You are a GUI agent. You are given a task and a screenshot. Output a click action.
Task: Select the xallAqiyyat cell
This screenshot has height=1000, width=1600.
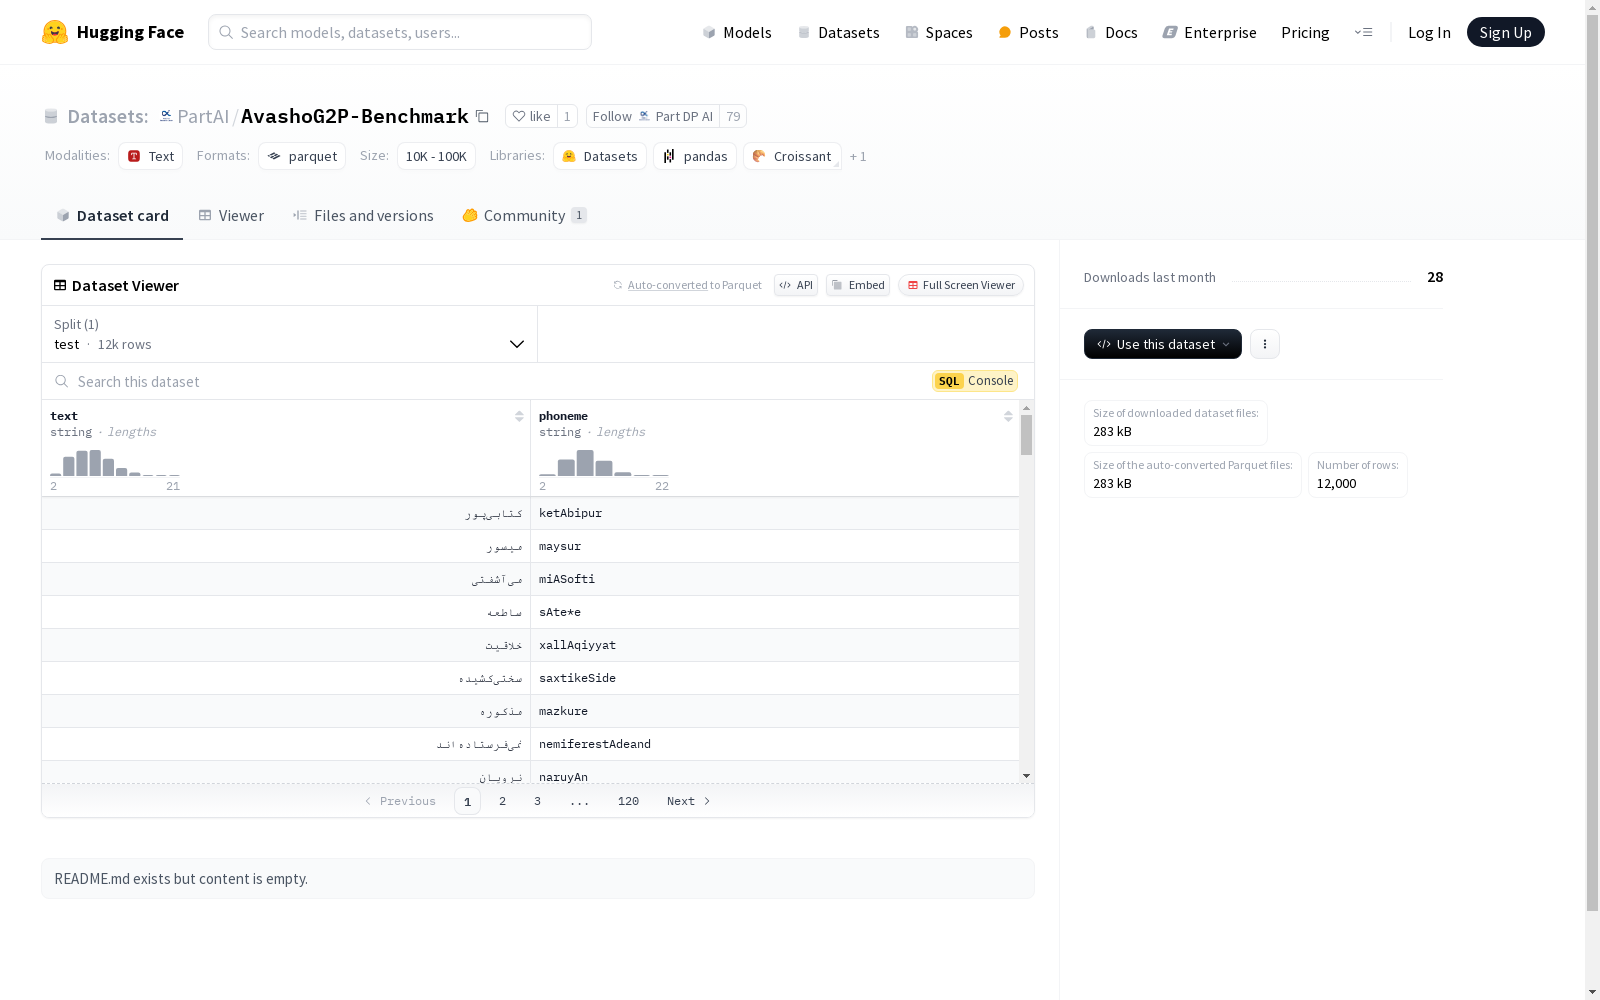tap(775, 645)
